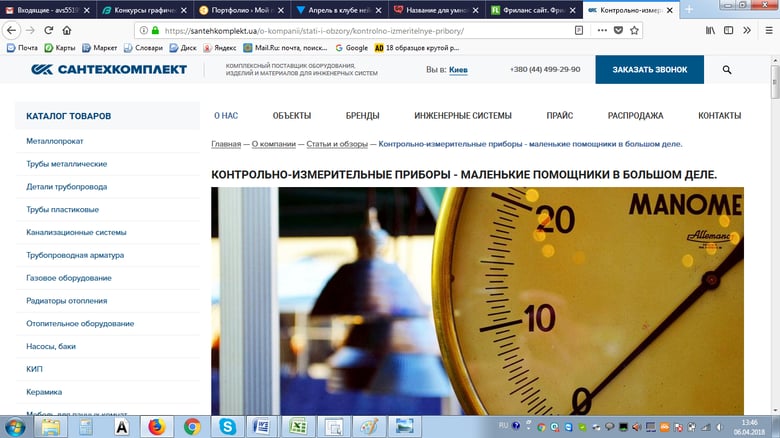Screen dimensions: 780x438
Task: Open the Инженерные системы menu item
Action: (x=463, y=115)
